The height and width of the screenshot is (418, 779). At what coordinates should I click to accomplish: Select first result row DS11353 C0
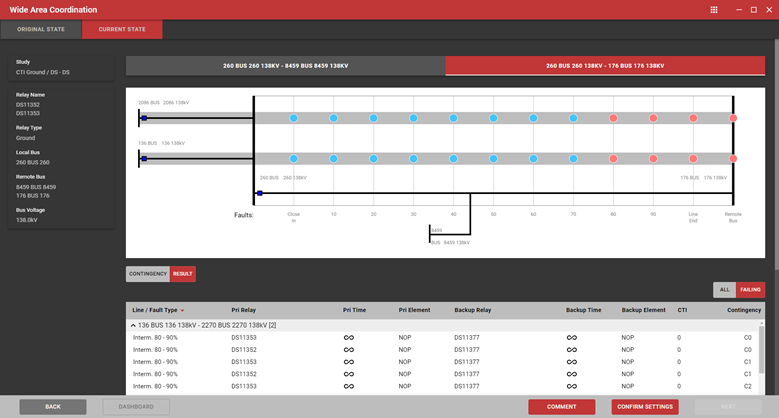pos(442,337)
